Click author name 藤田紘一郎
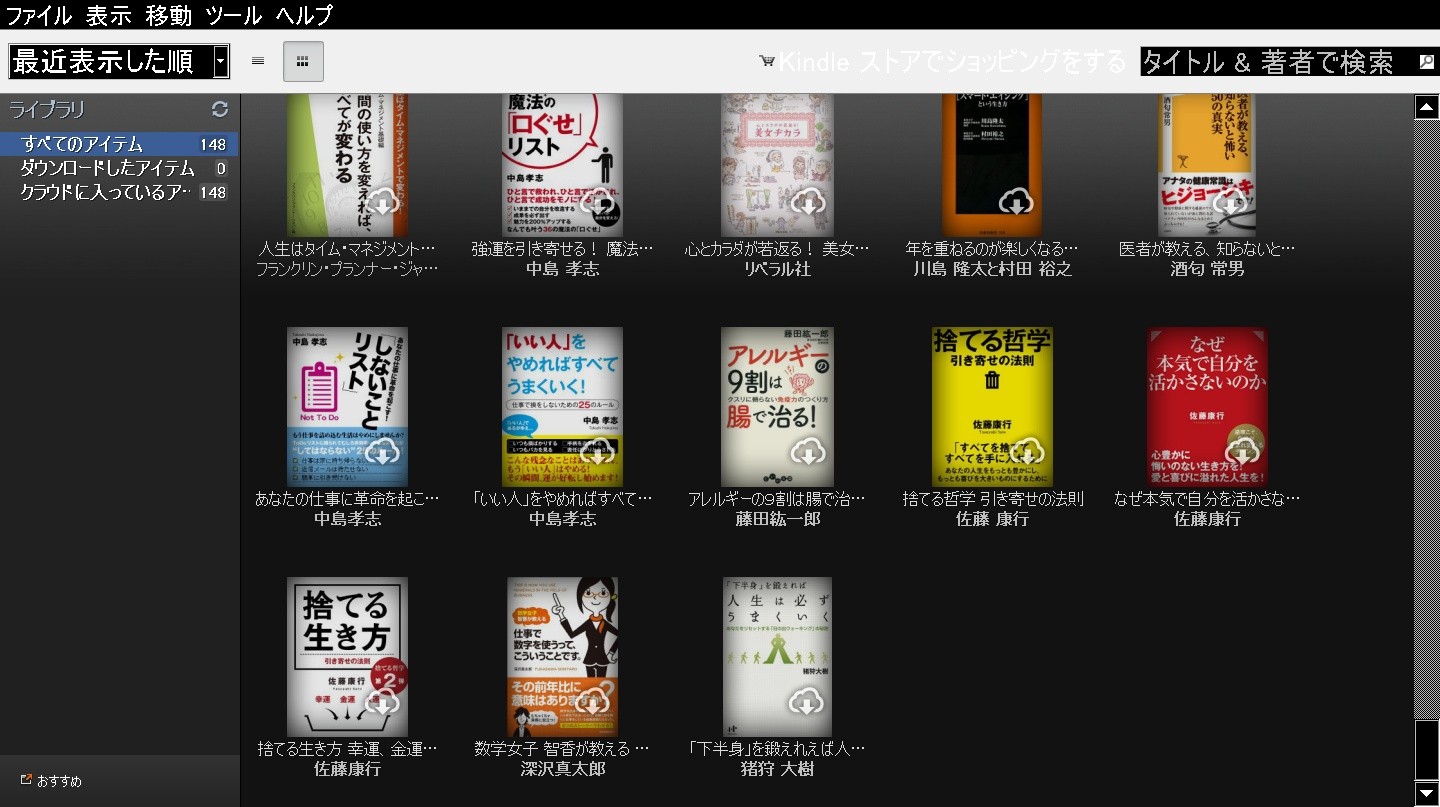 777,519
